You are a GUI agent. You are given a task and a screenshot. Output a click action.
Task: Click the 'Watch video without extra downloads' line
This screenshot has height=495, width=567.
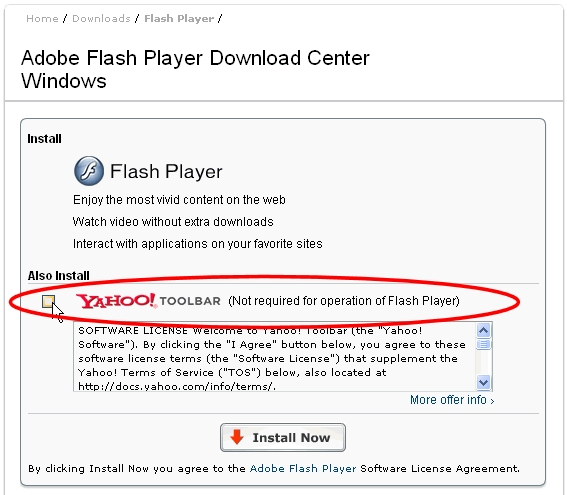tap(173, 222)
